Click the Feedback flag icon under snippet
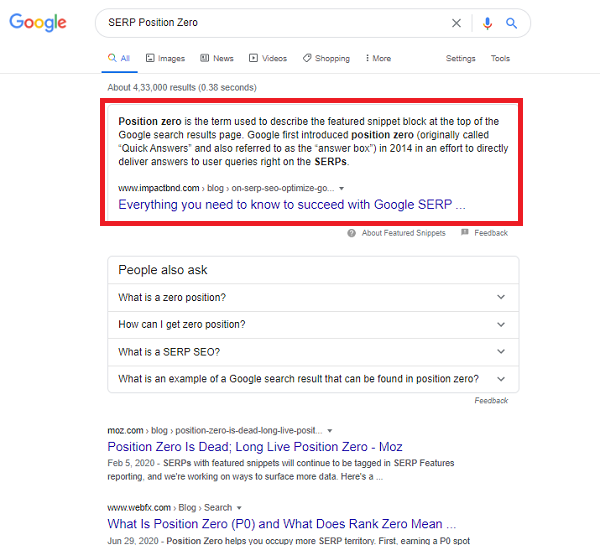This screenshot has height=545, width=600. point(465,232)
